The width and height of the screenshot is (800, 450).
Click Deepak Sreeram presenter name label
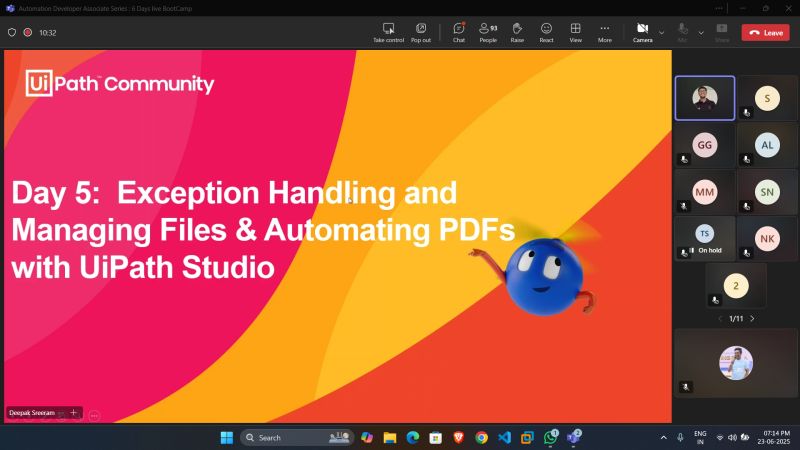coord(32,413)
